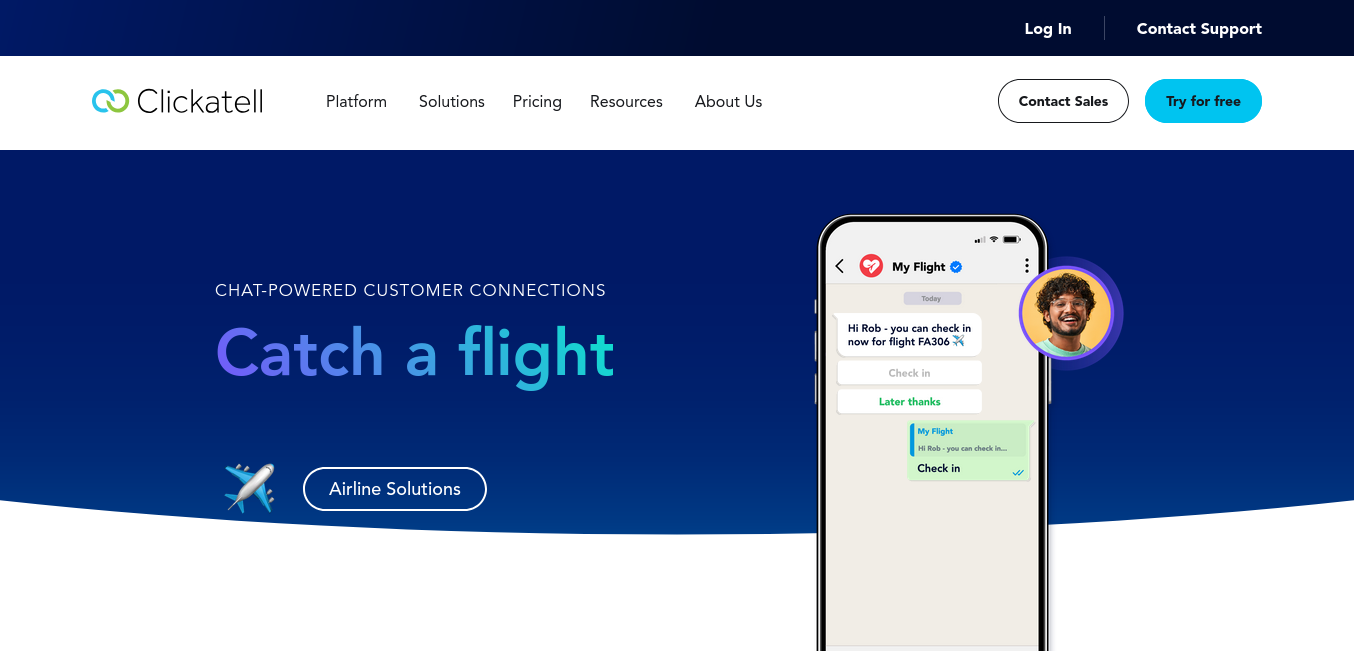This screenshot has height=651, width=1366.
Task: Click the Log In link
Action: [x=1048, y=29]
